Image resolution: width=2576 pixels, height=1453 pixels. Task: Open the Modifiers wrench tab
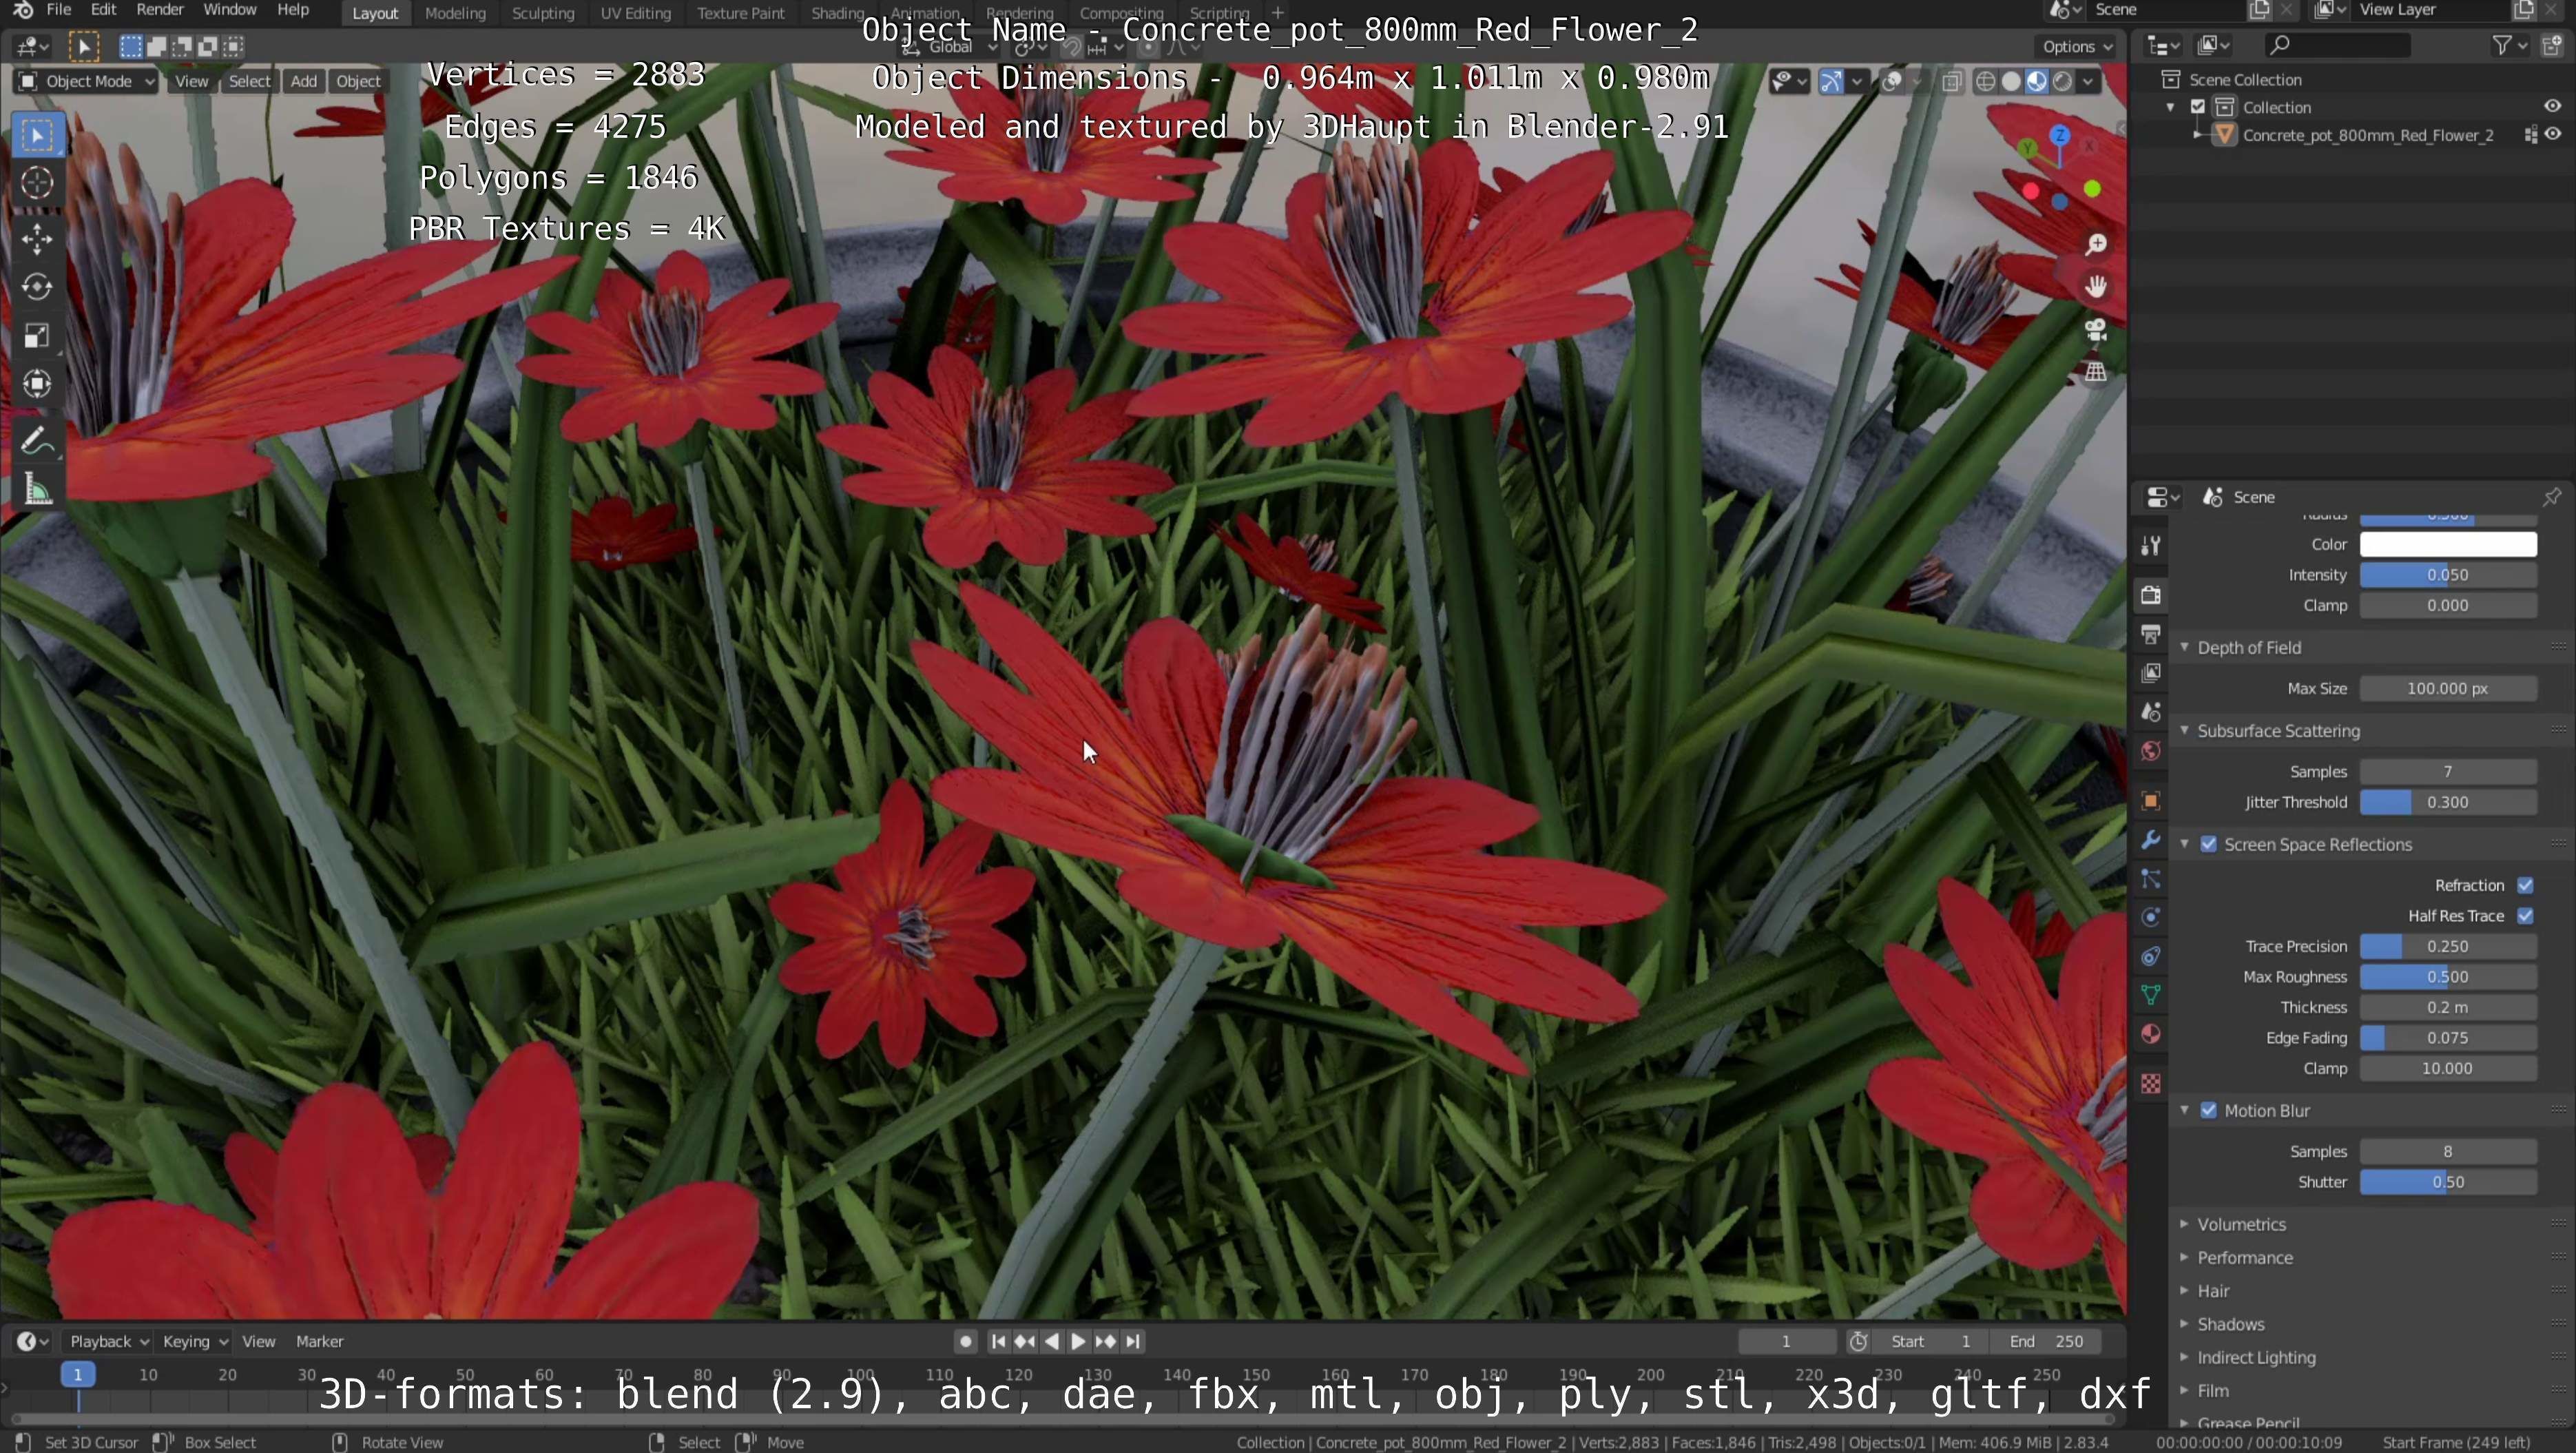pos(2151,840)
